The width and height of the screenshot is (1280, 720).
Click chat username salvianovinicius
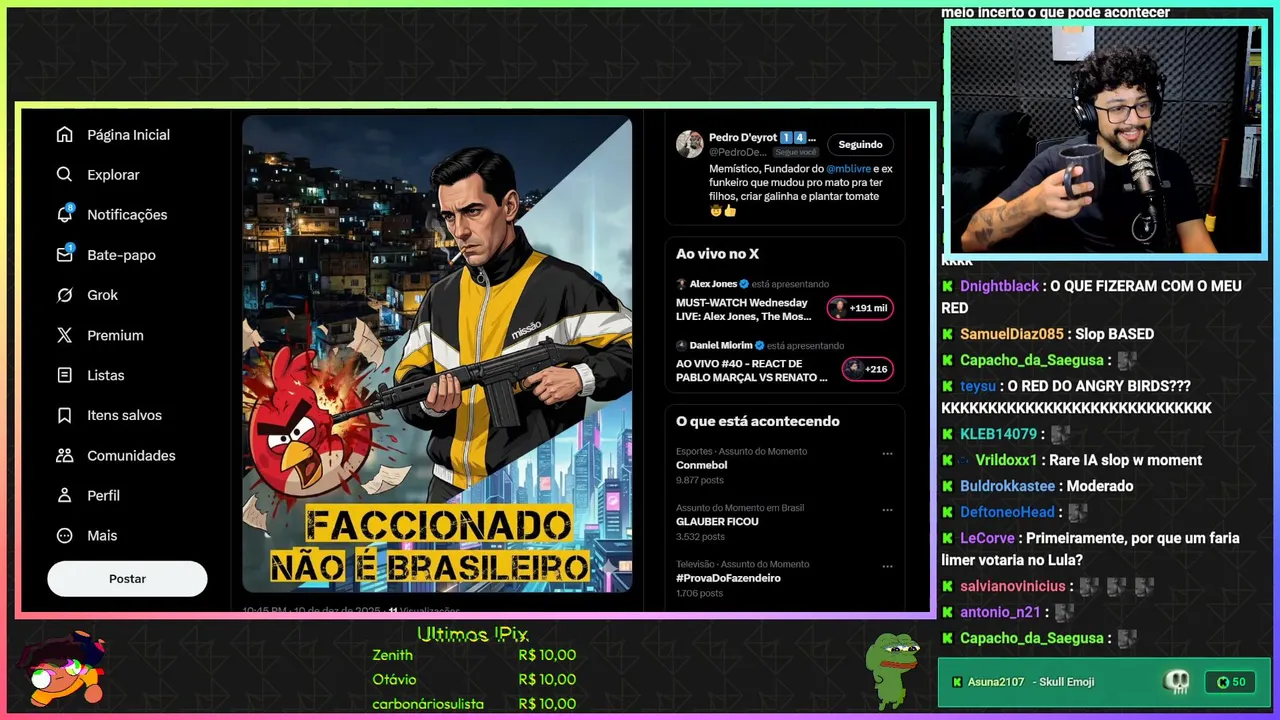coord(1013,586)
